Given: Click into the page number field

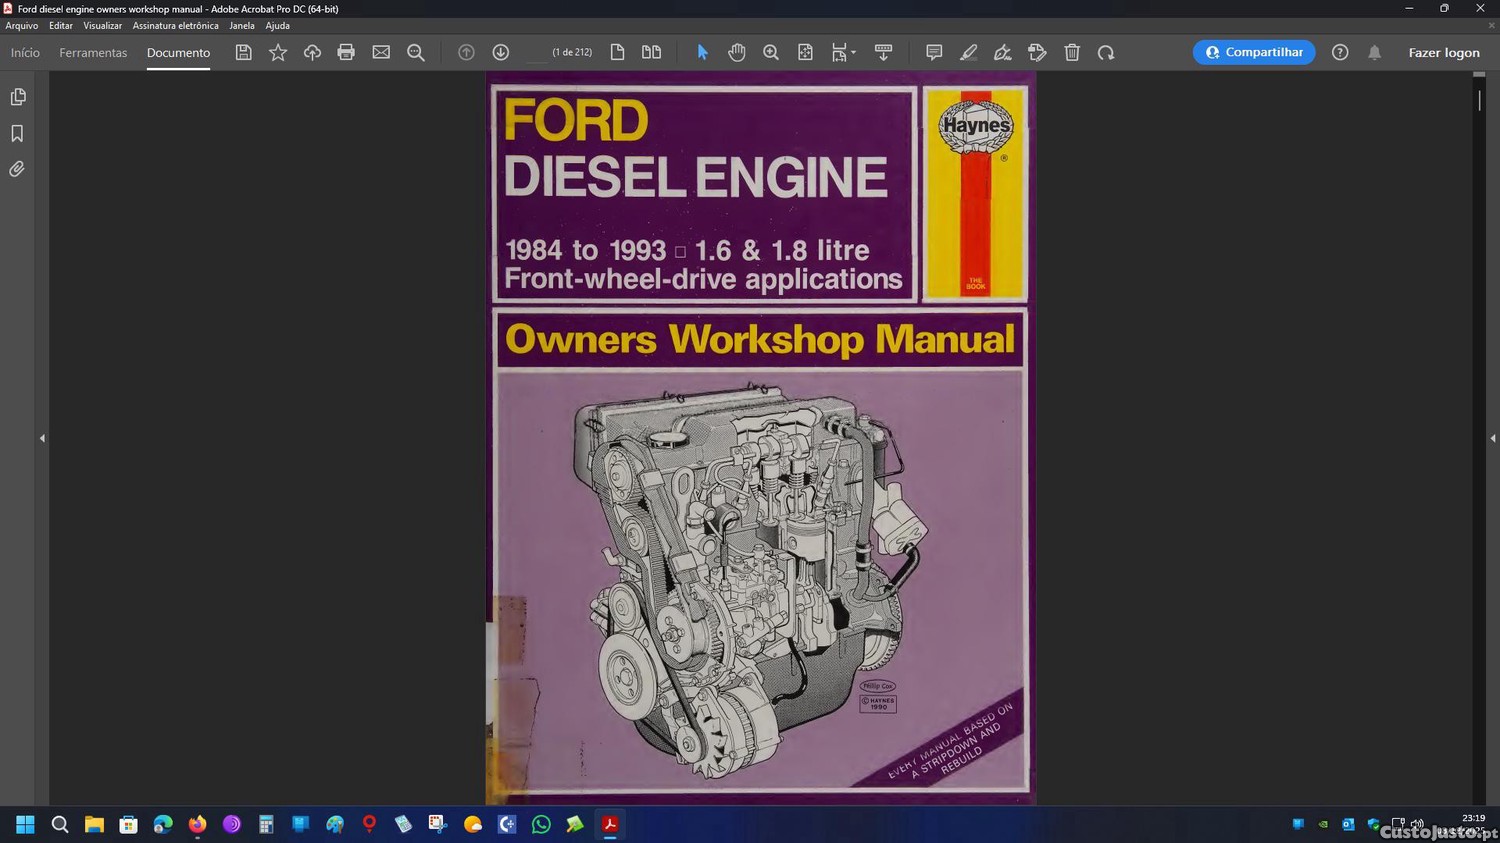Looking at the screenshot, I should pos(537,52).
